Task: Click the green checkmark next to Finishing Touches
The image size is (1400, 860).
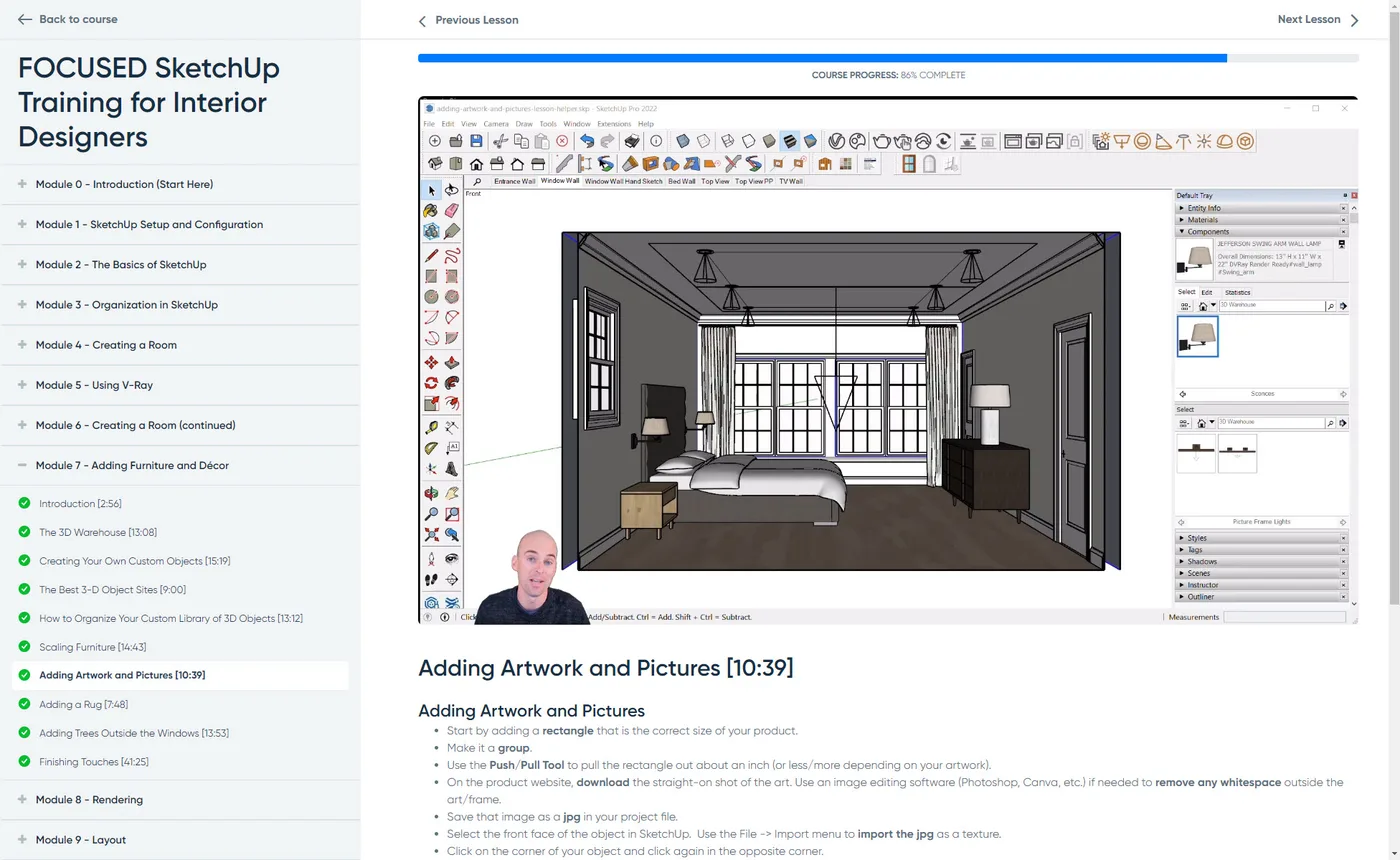Action: point(24,762)
